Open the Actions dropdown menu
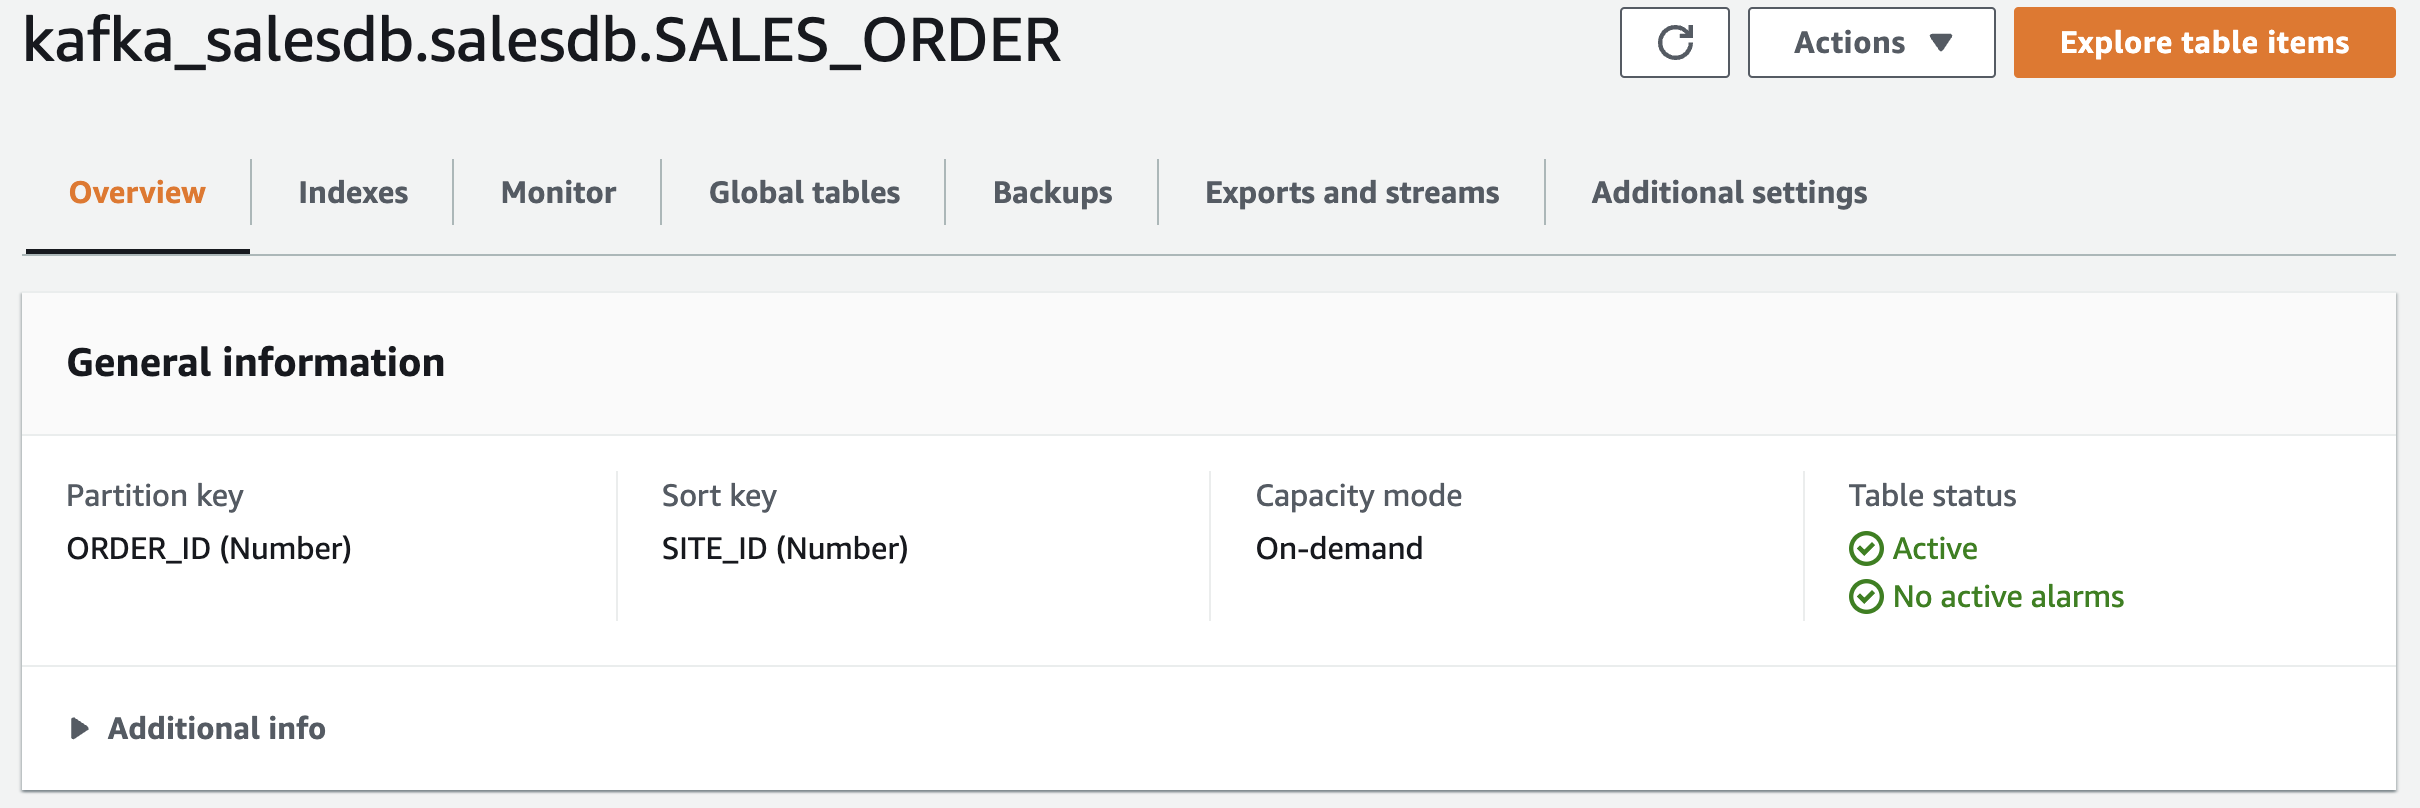 1870,43
